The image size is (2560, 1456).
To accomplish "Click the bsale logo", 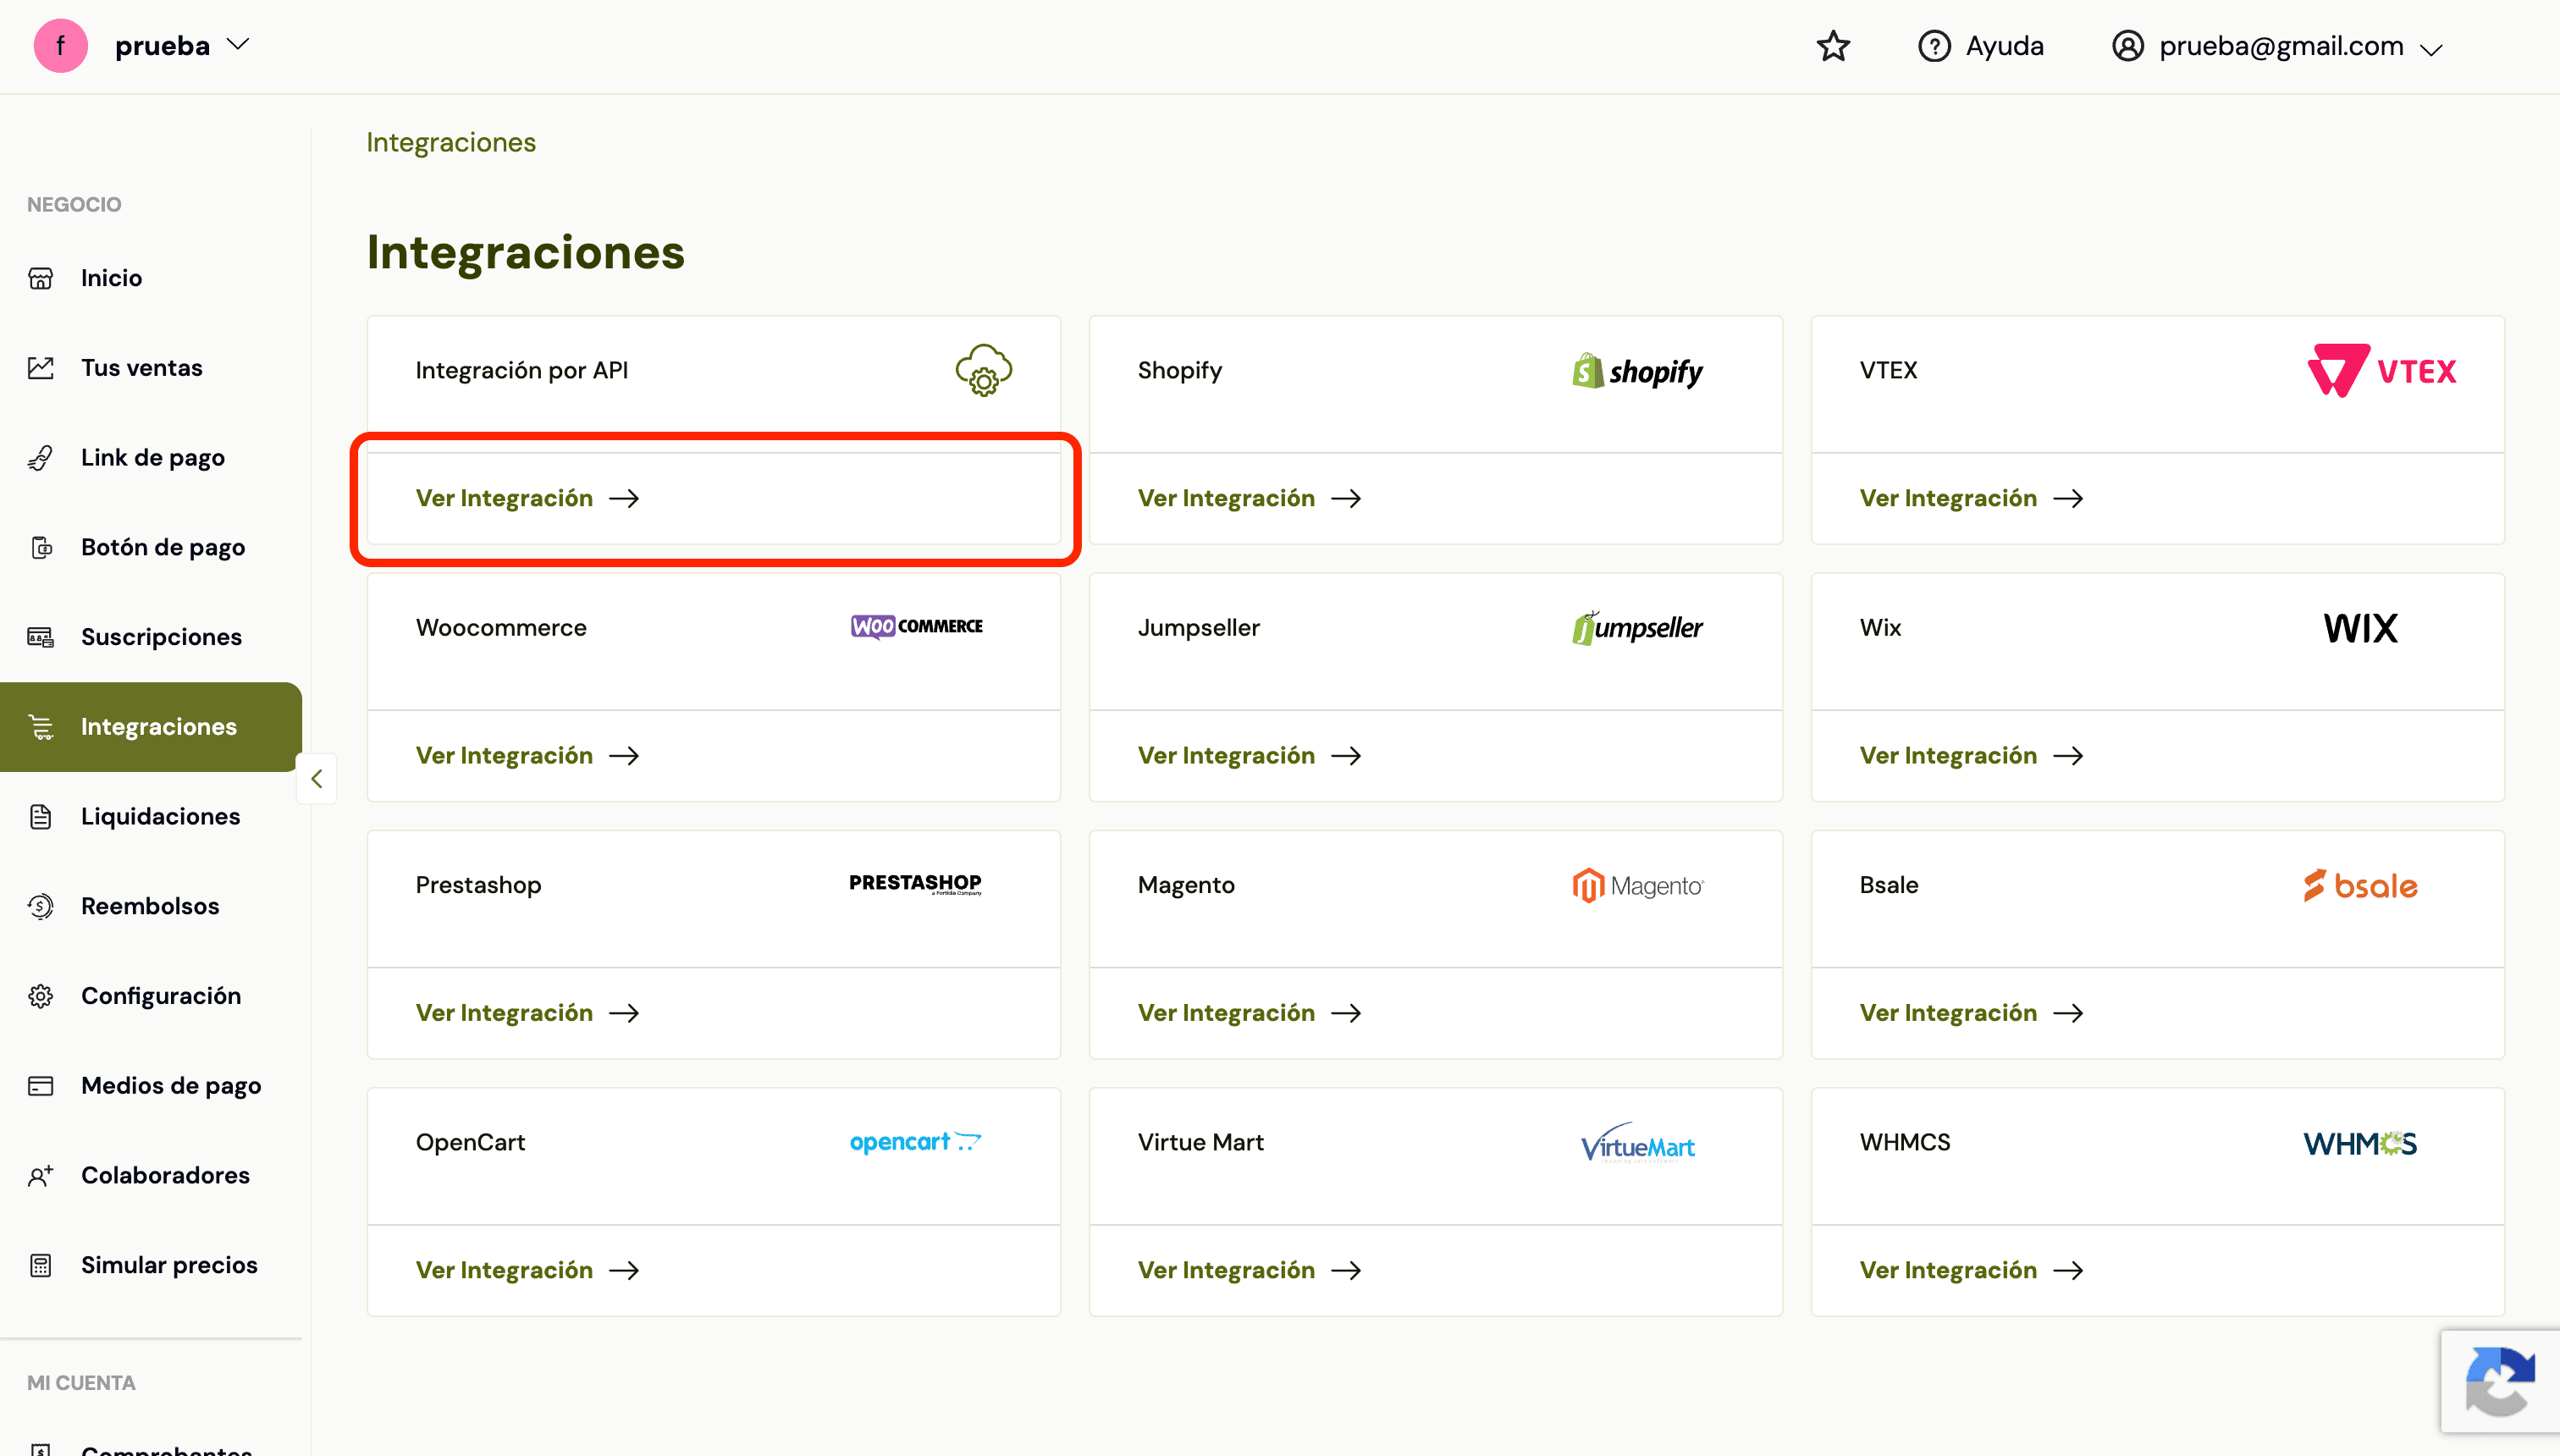I will pos(2360,885).
